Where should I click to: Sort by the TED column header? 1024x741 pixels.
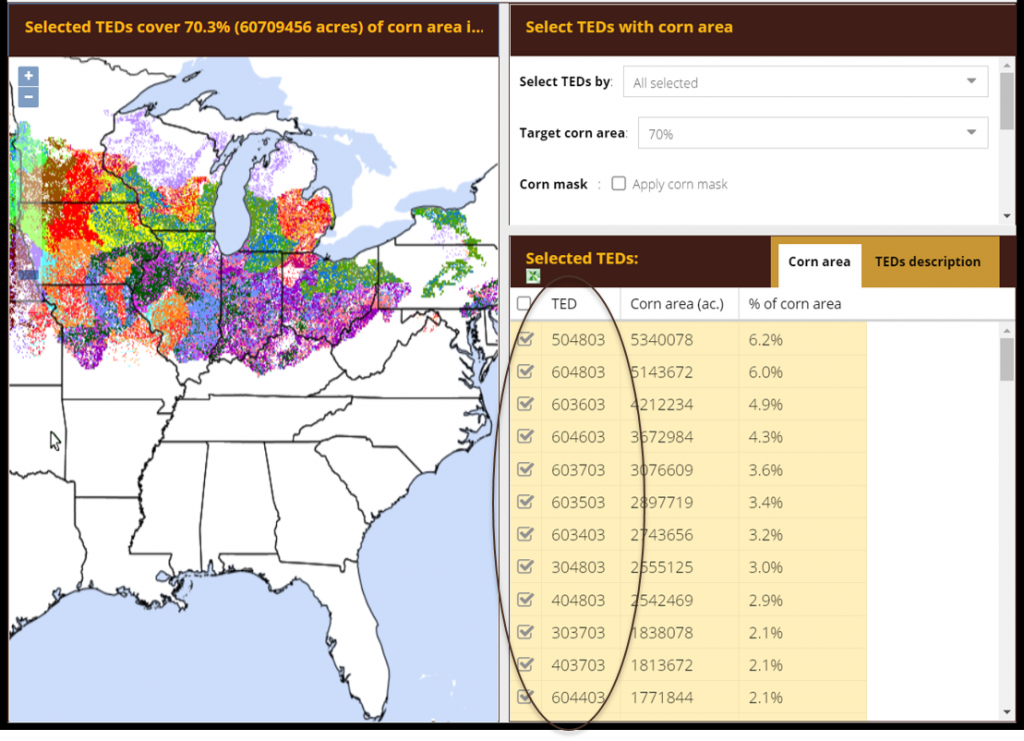[x=564, y=304]
